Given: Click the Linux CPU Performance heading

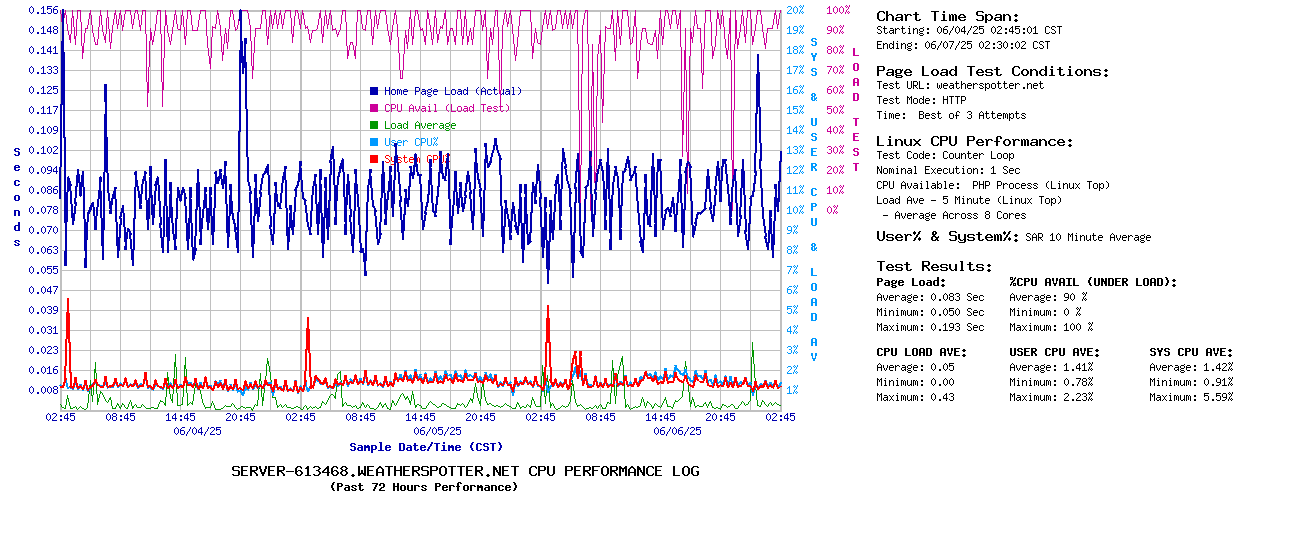Looking at the screenshot, I should pyautogui.click(x=974, y=141).
